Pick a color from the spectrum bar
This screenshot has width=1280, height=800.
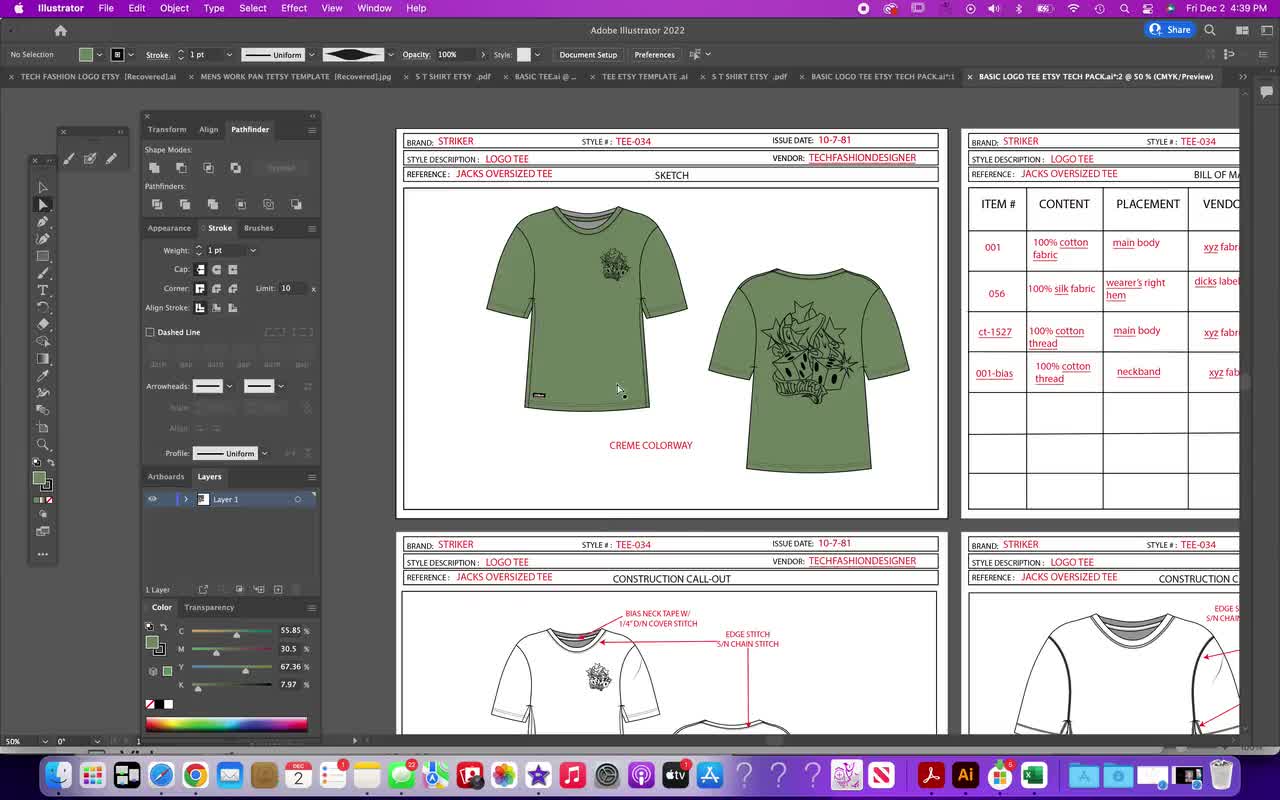click(x=226, y=724)
